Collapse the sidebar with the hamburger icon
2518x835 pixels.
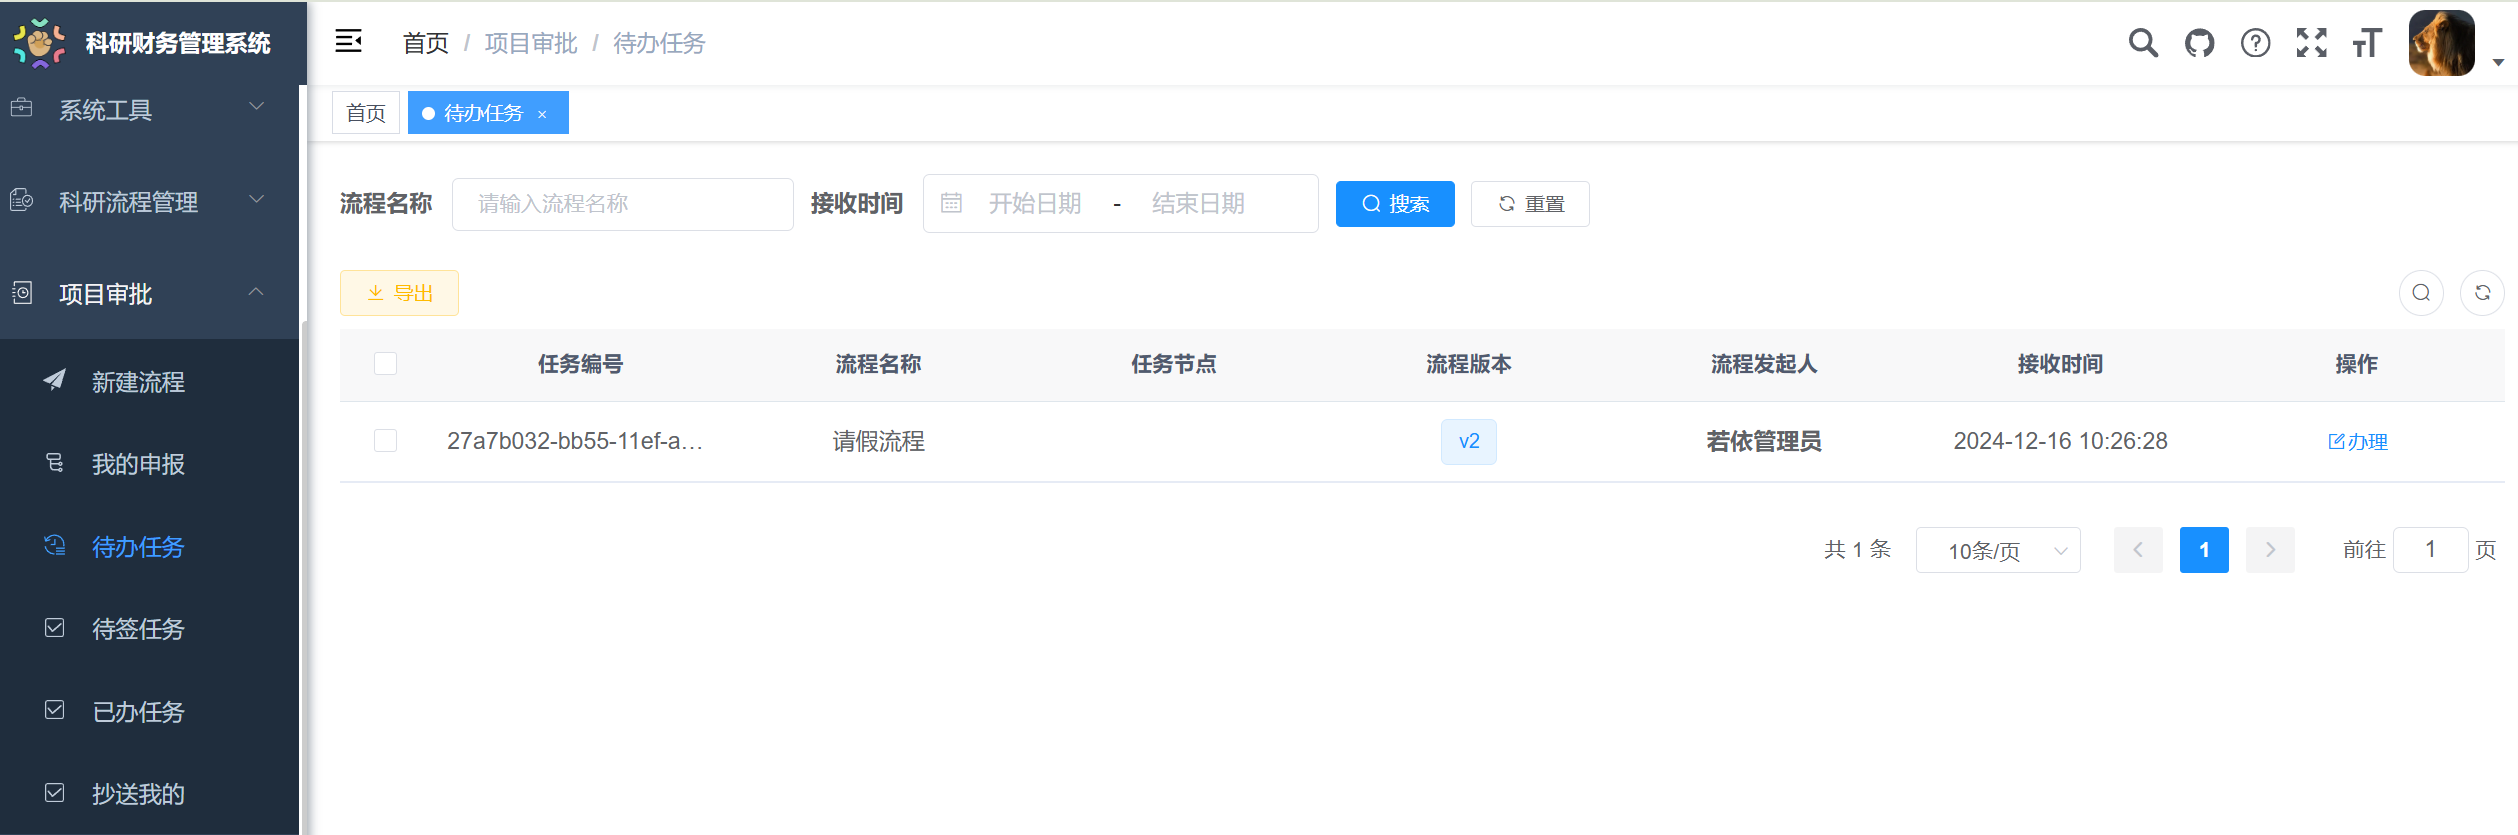pyautogui.click(x=348, y=42)
